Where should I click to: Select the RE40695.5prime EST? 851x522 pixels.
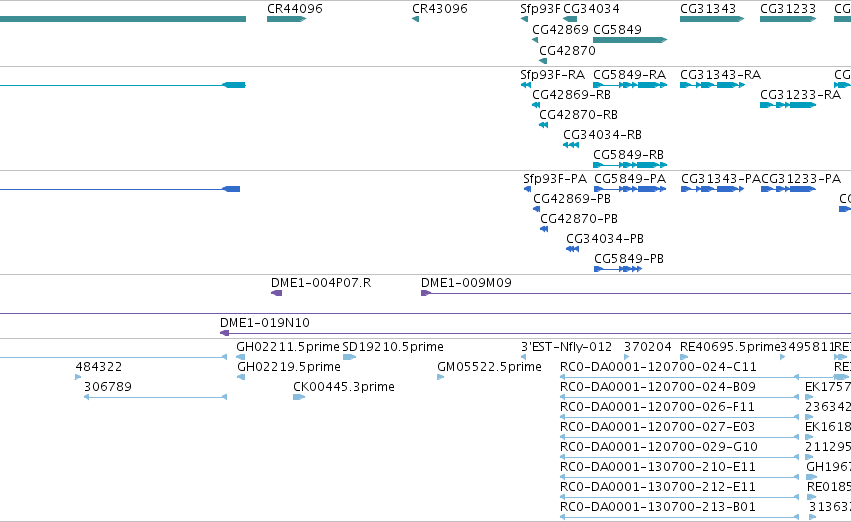(684, 358)
